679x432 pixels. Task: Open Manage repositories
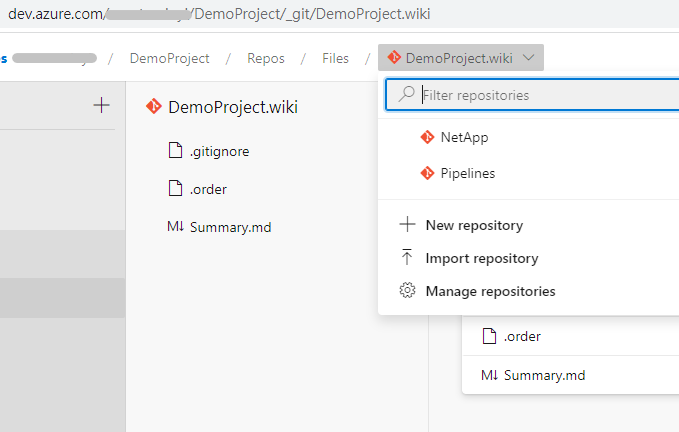pos(490,291)
